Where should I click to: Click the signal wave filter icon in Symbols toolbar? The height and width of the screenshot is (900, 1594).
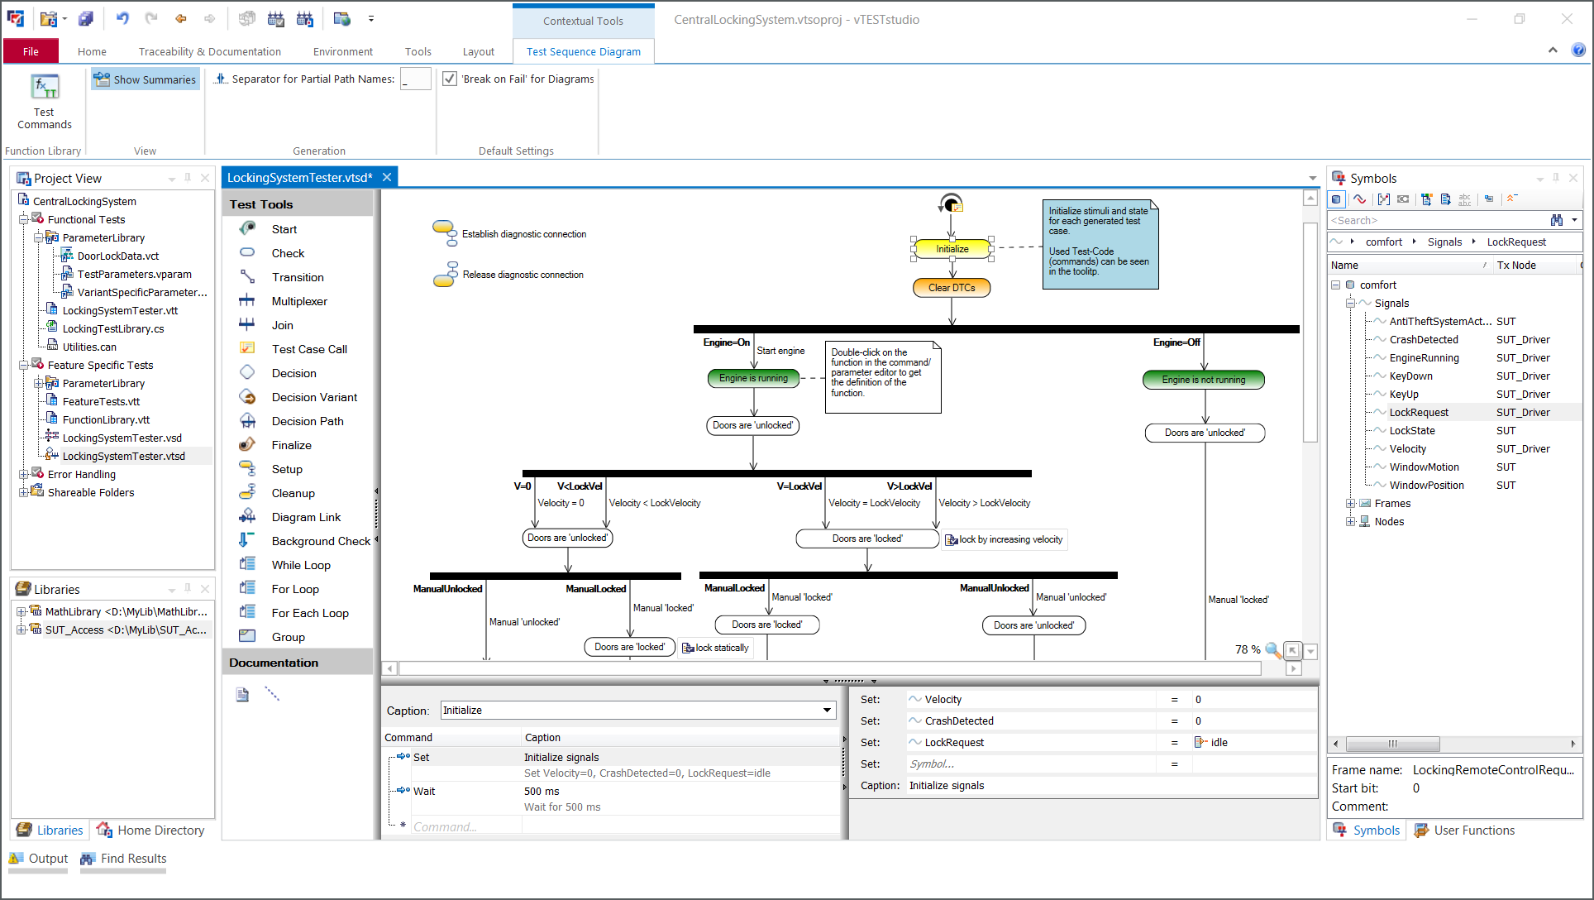[x=1360, y=199]
